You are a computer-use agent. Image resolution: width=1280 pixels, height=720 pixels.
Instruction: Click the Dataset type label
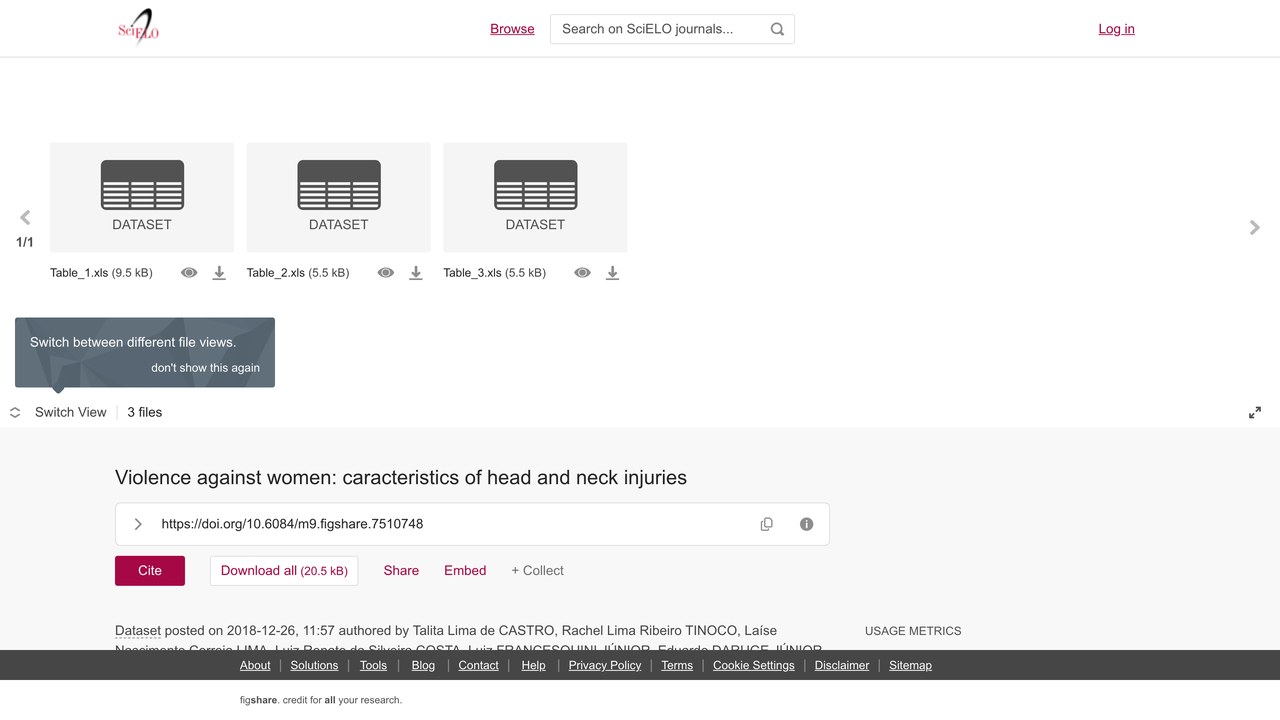point(138,631)
